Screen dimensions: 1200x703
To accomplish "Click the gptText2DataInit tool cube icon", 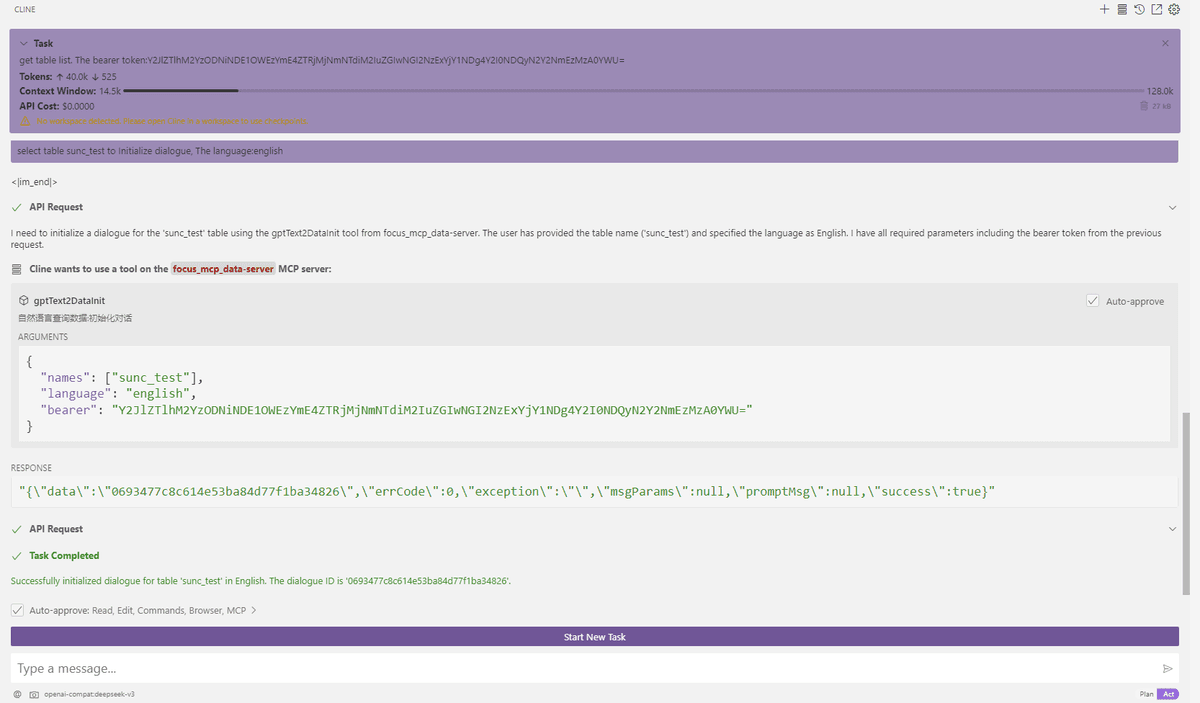I will pos(24,300).
